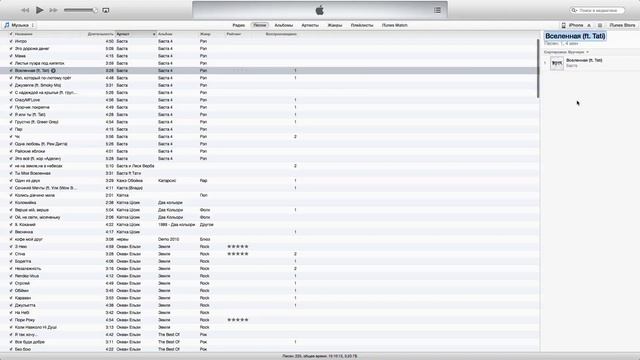Open the Up Next list icon

pyautogui.click(x=437, y=10)
